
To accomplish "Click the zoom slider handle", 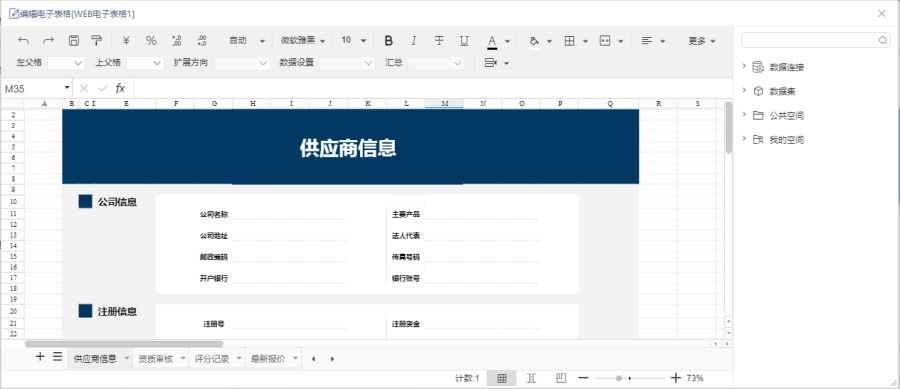I will pos(619,378).
